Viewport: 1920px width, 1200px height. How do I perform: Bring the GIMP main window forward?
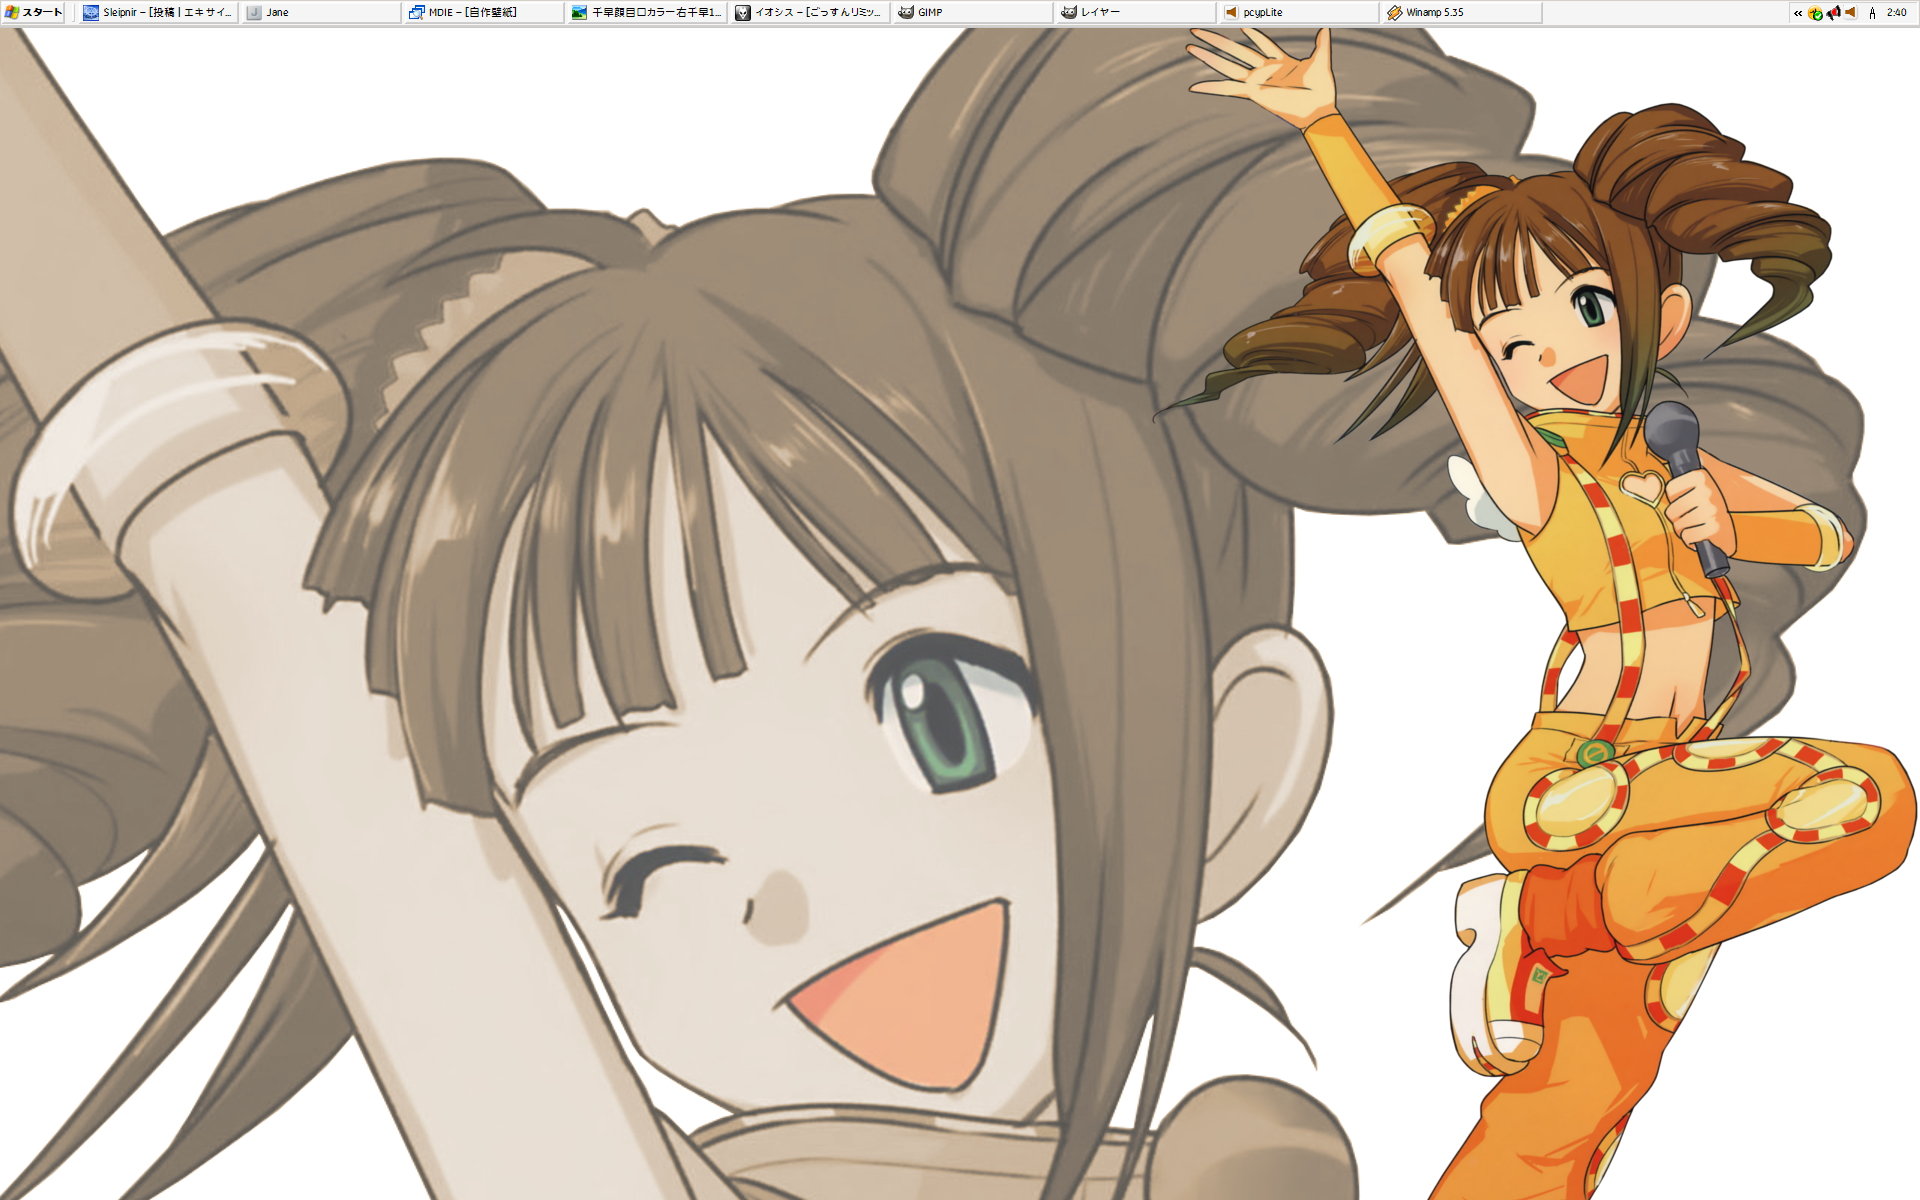click(972, 12)
